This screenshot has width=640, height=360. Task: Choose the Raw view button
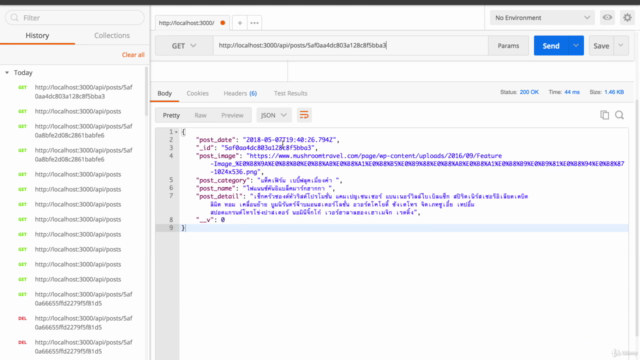200,115
